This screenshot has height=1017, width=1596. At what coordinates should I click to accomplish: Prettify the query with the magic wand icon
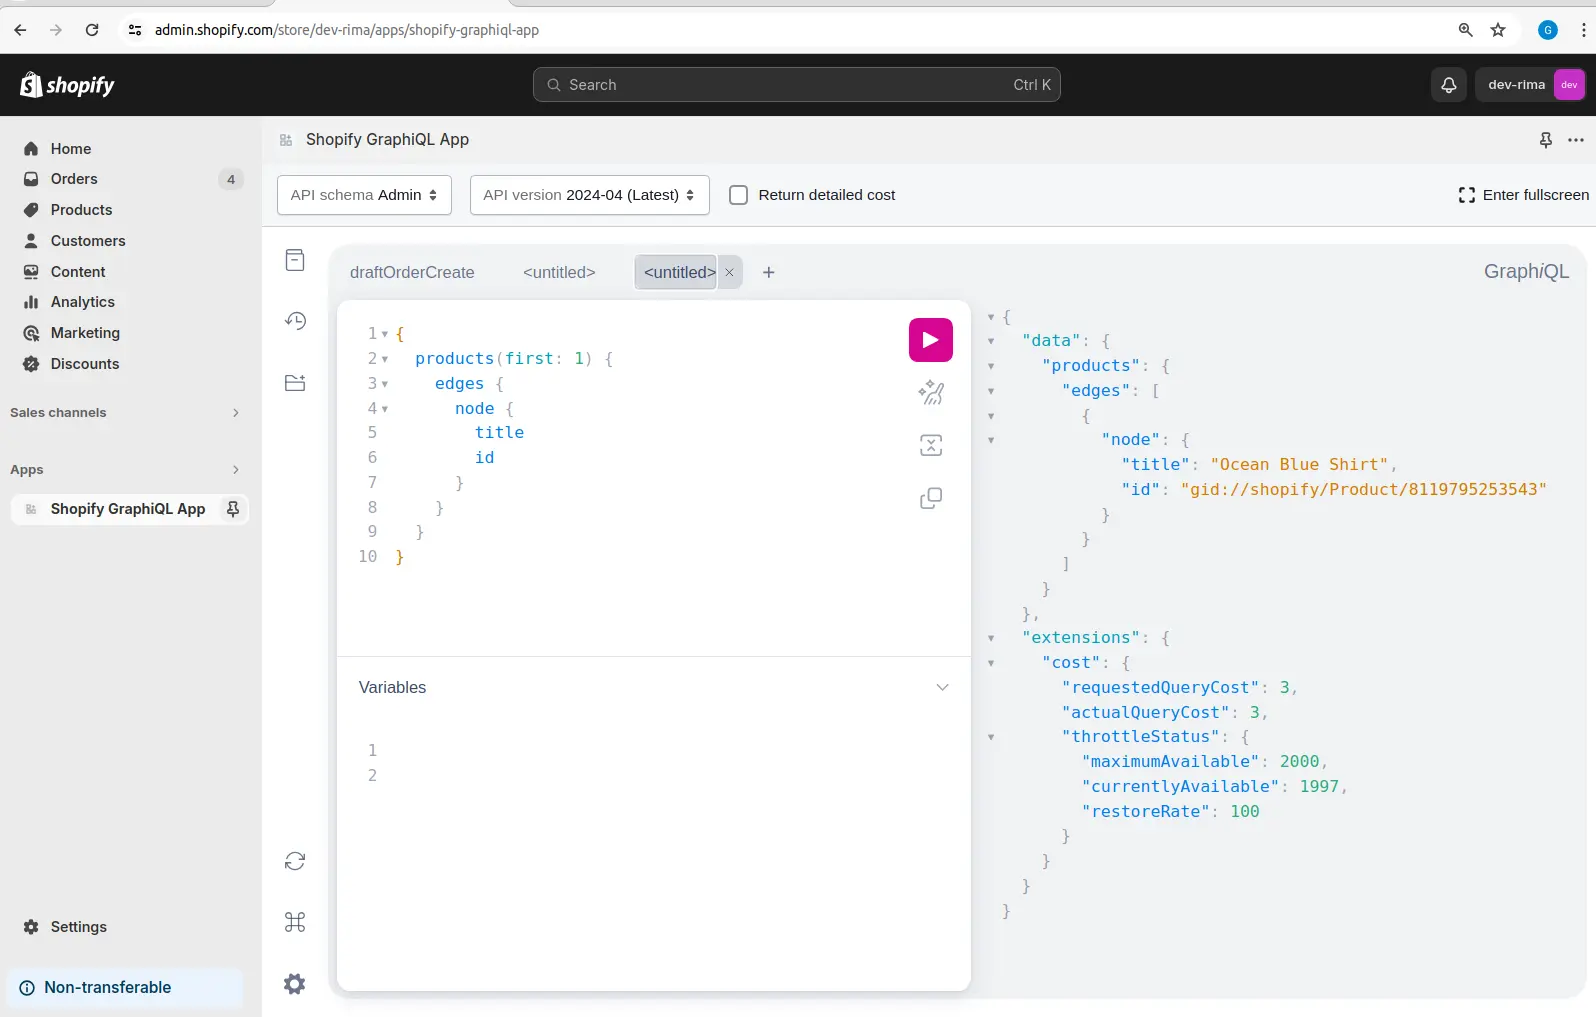(x=931, y=392)
